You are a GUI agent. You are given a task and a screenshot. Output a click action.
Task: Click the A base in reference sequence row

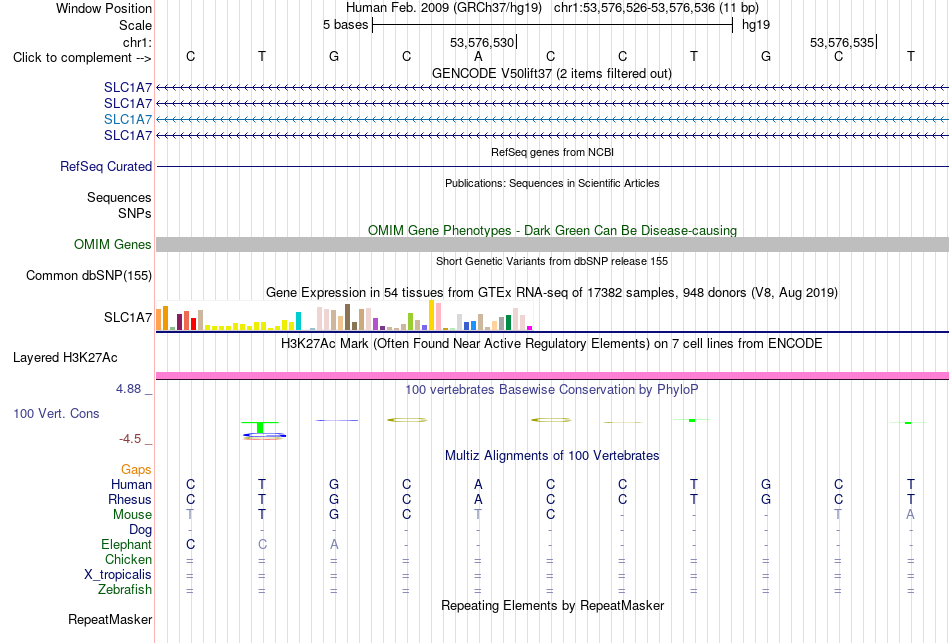[478, 56]
